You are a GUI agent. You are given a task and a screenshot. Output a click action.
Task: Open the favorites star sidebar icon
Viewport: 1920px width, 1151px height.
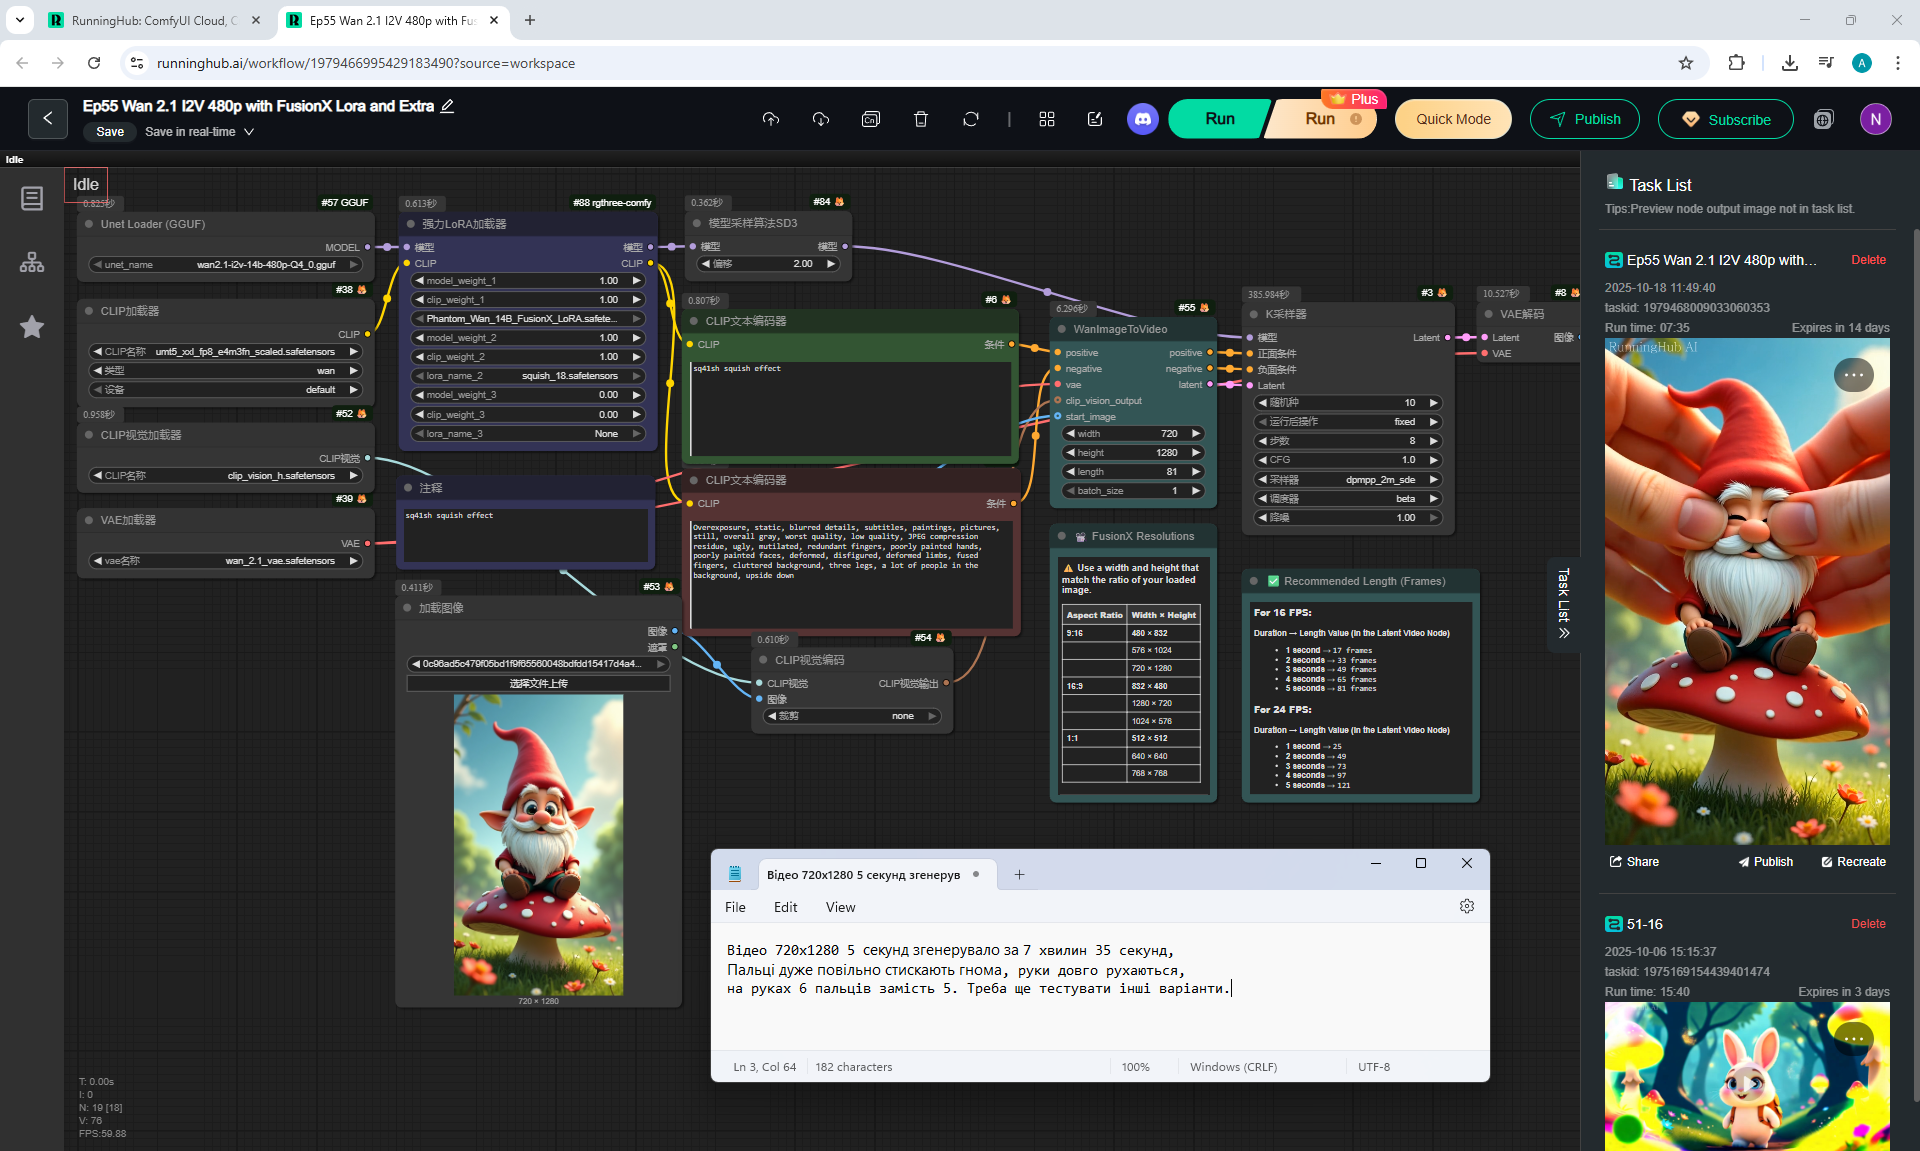pos(32,327)
